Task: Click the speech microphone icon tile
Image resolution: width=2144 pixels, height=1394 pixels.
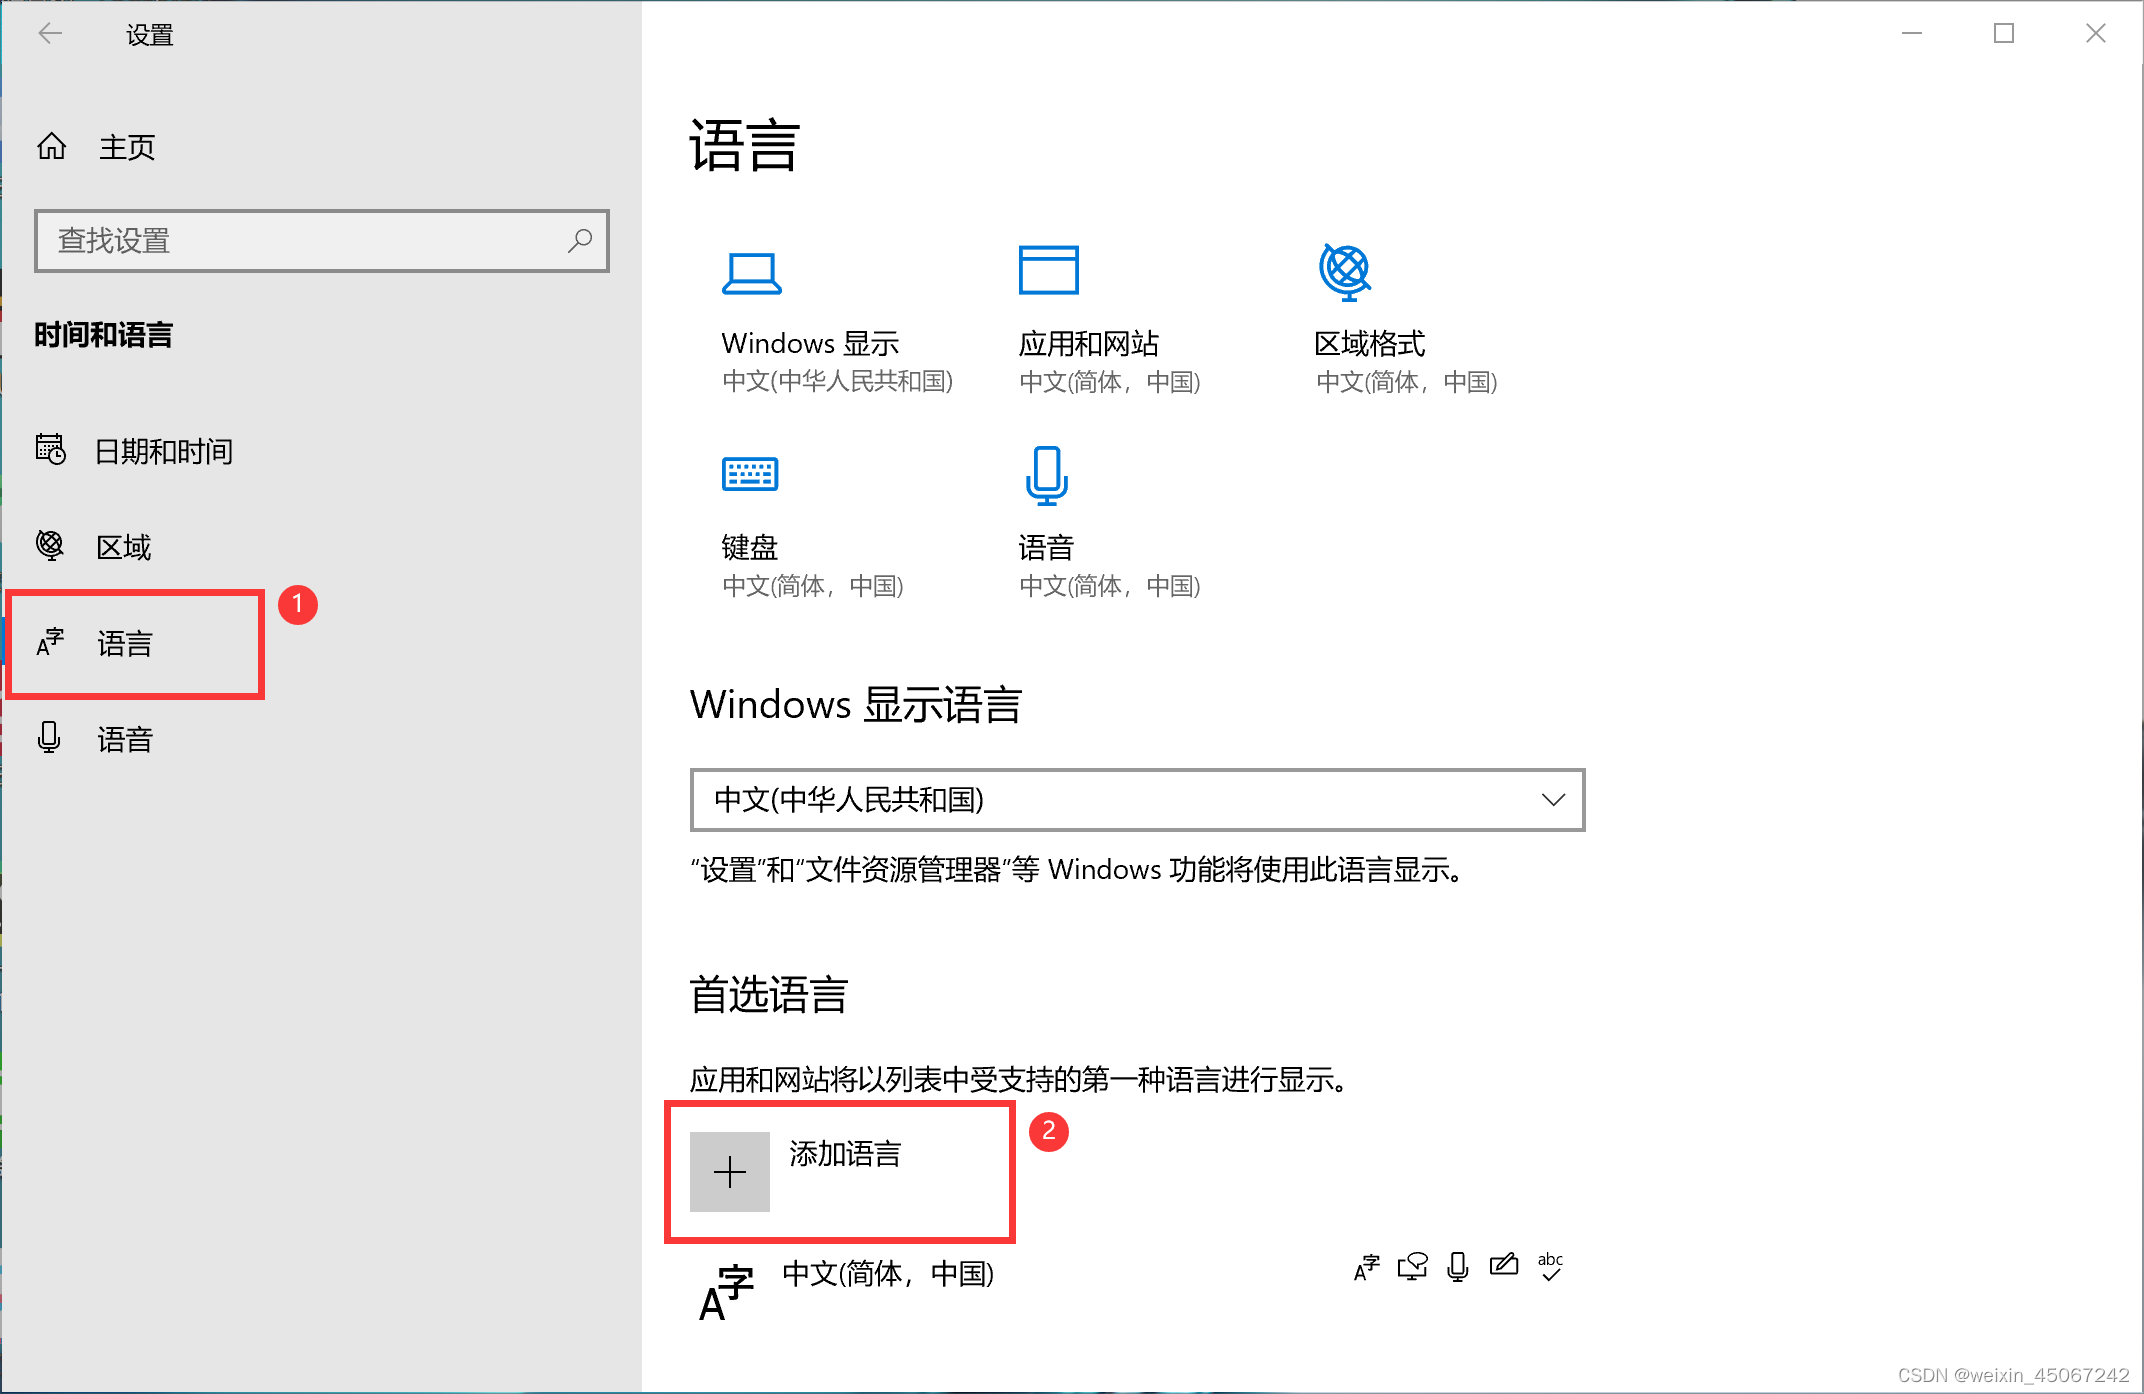Action: (1046, 475)
